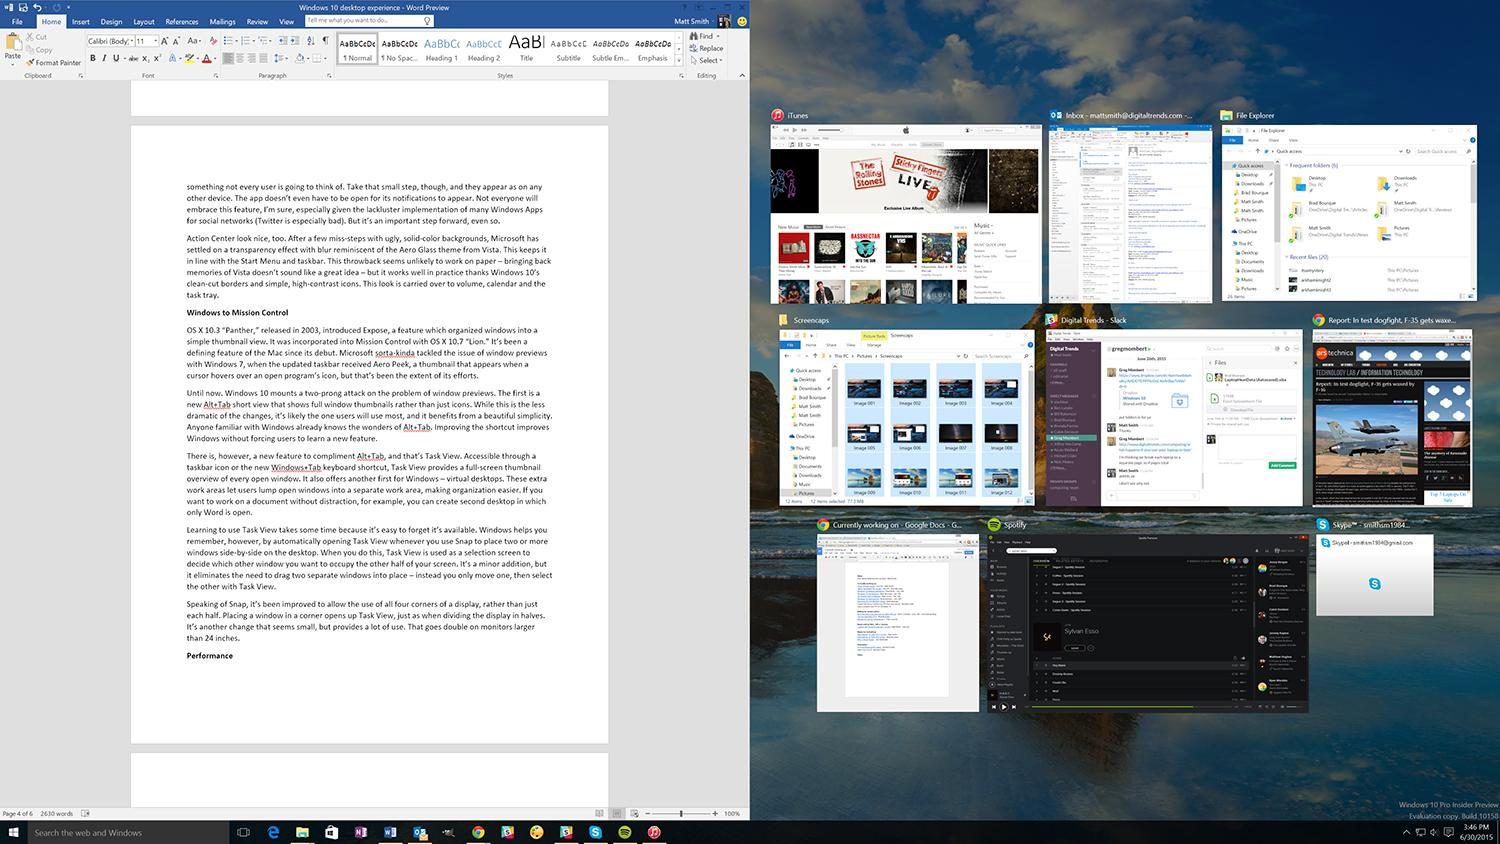1500x844 pixels.
Task: Toggle underline formatting in Word
Action: 116,58
